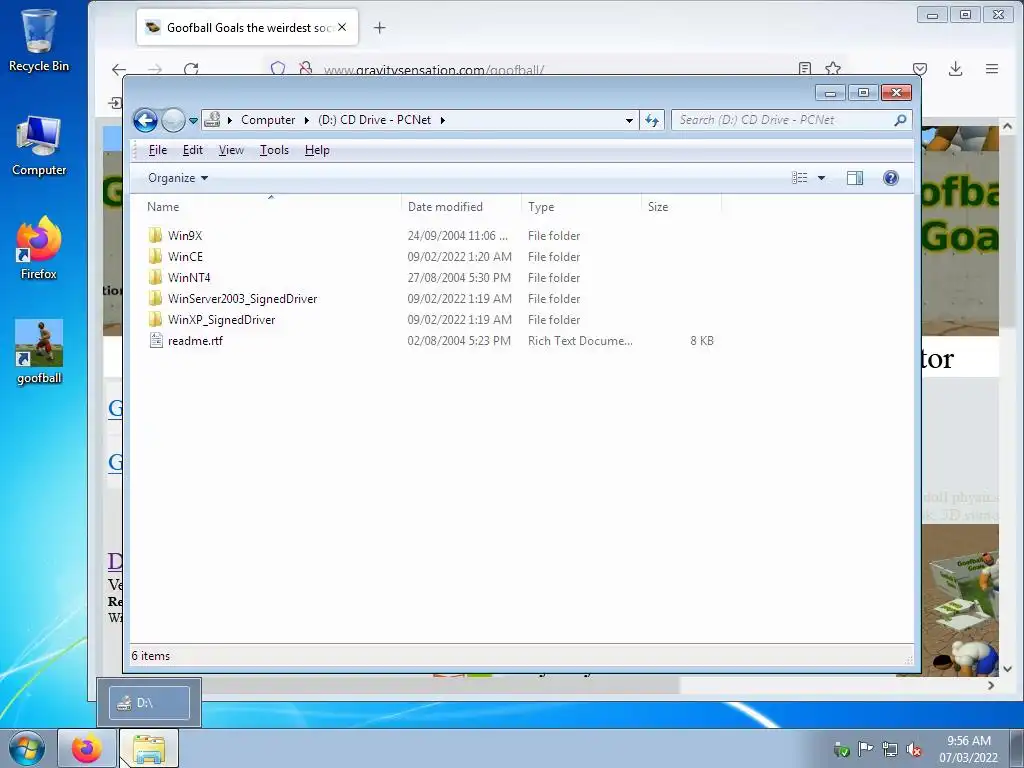Click Firefox page scrollbar down arrow

coord(1007,669)
